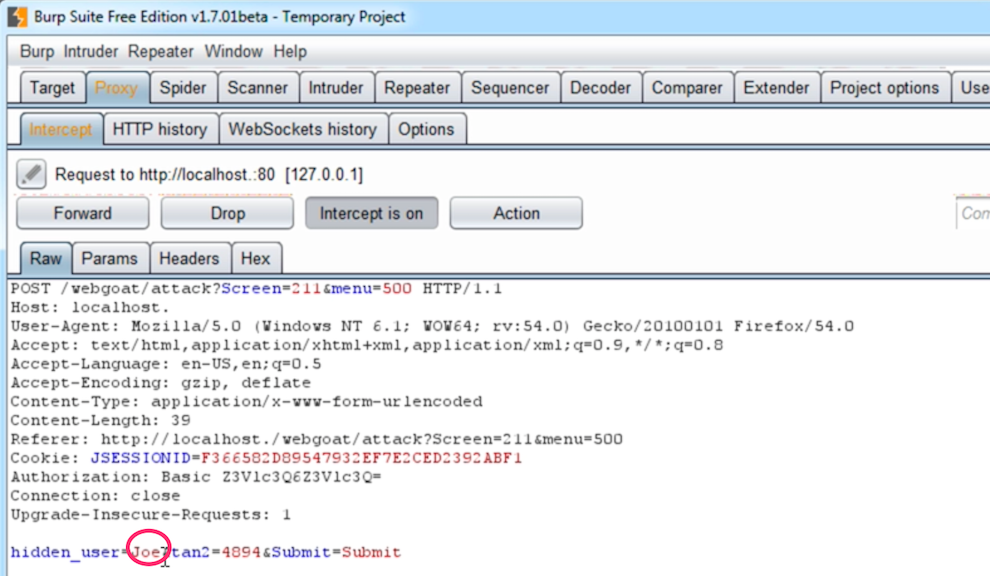Open the Window menu
This screenshot has height=576, width=990.
click(x=233, y=51)
